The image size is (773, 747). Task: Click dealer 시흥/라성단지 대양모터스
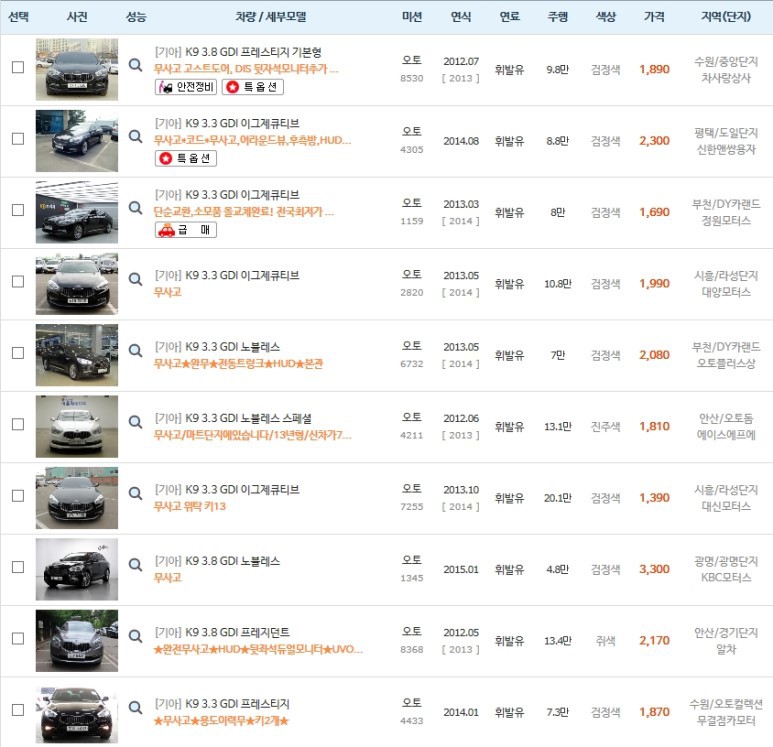click(726, 284)
